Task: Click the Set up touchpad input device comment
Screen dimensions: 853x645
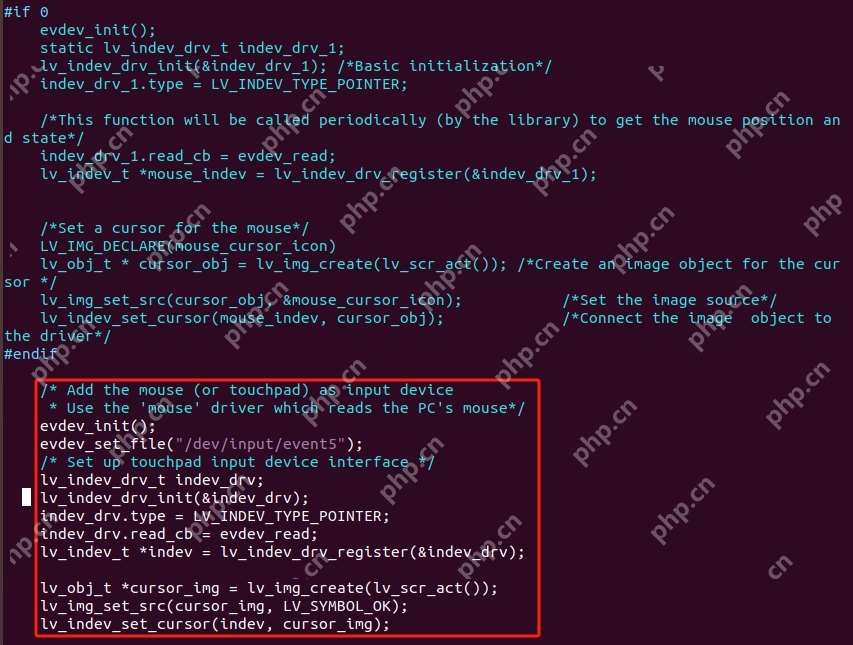Action: pos(237,462)
